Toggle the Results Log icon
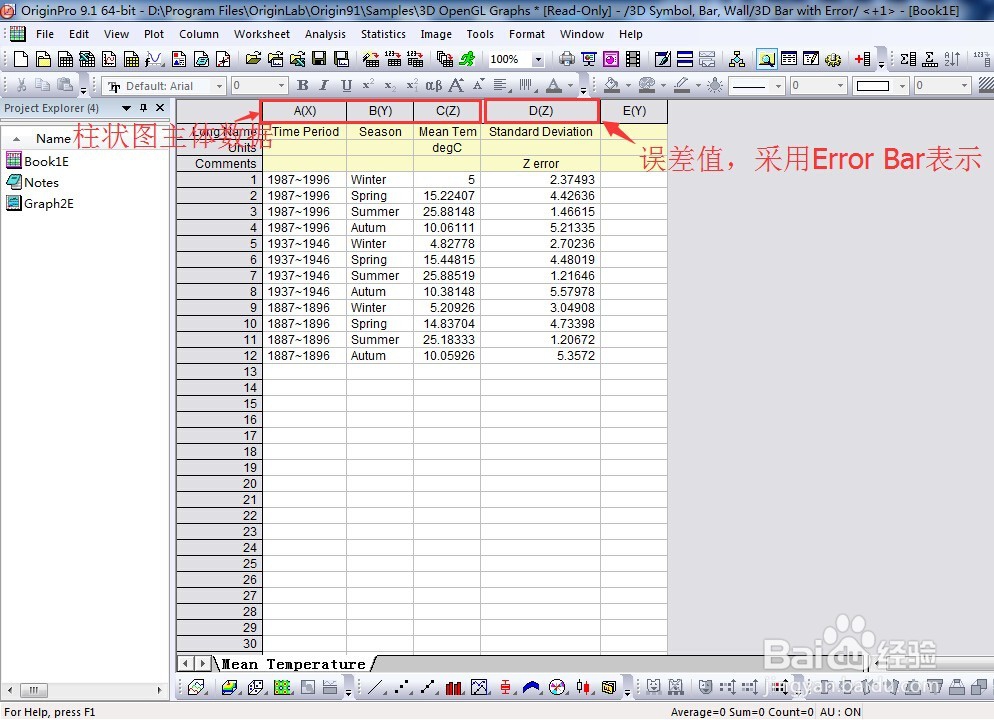 (789, 59)
